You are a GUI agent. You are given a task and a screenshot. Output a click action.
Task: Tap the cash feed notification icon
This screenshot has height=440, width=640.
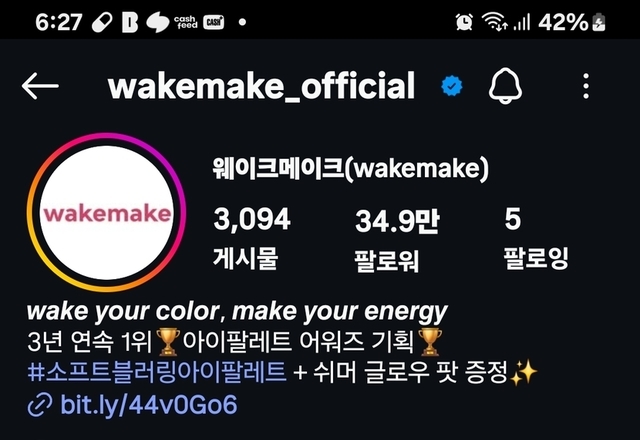185,22
